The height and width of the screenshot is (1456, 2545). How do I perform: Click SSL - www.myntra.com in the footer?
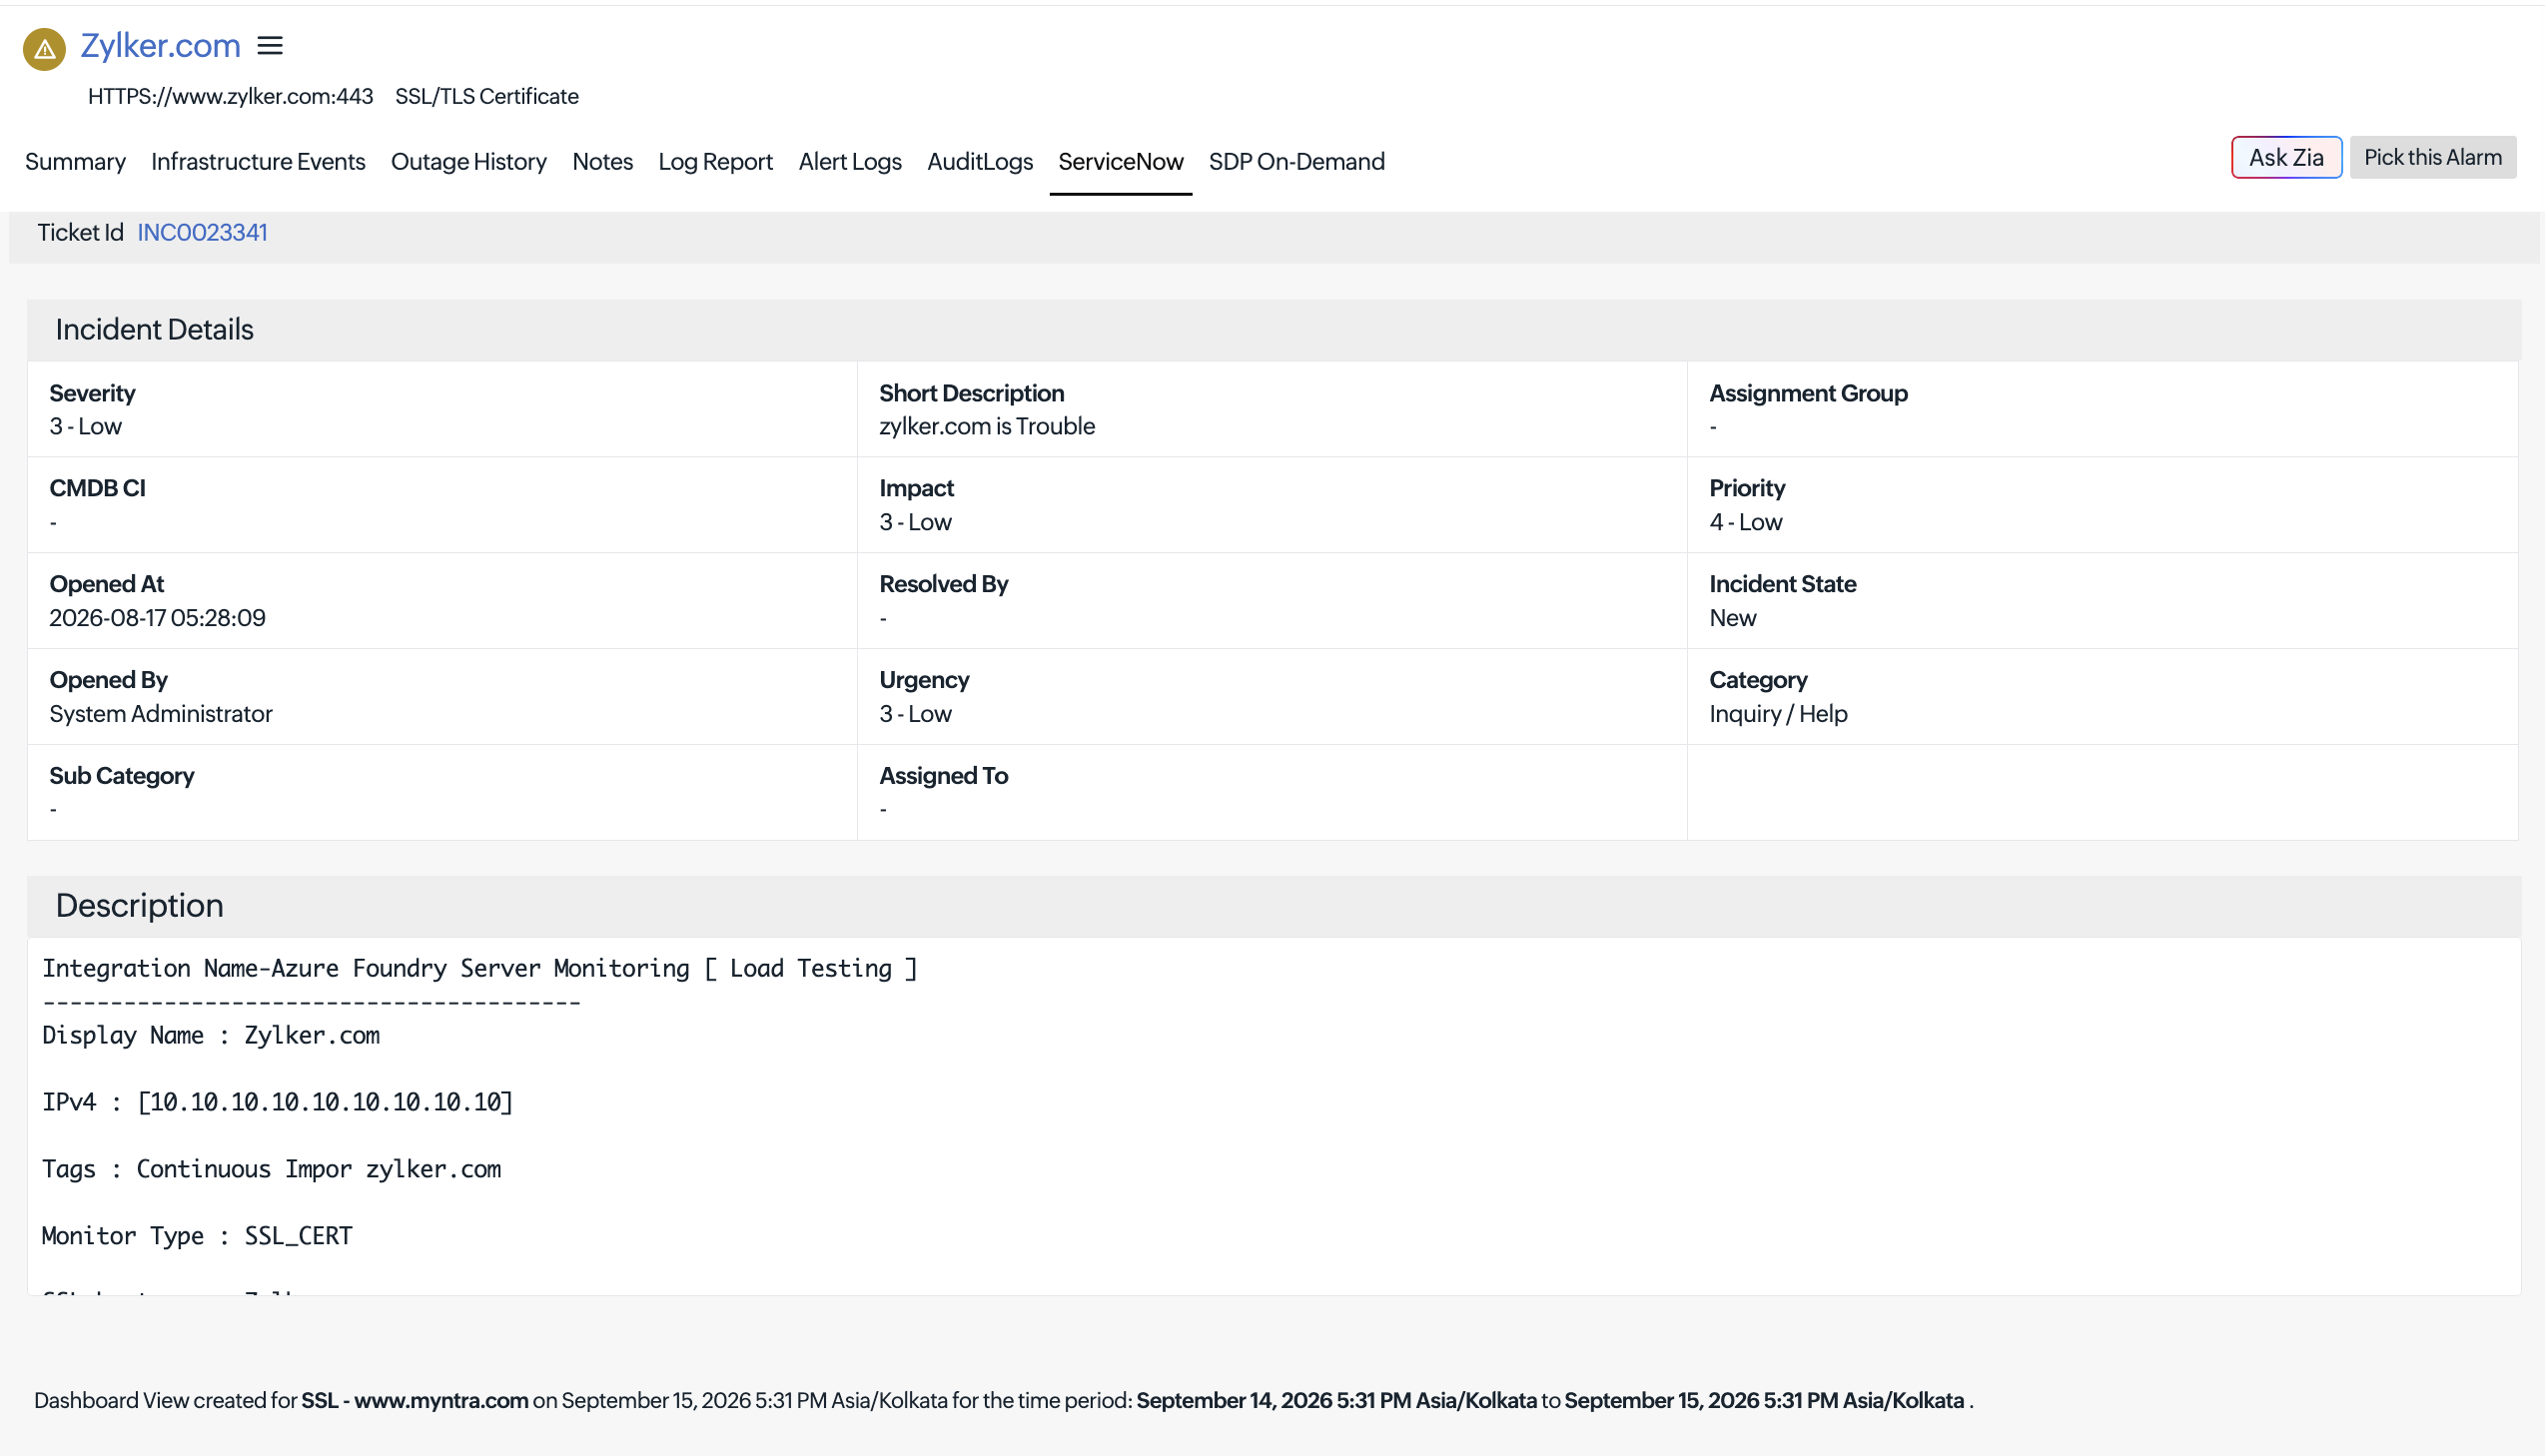pos(415,1400)
